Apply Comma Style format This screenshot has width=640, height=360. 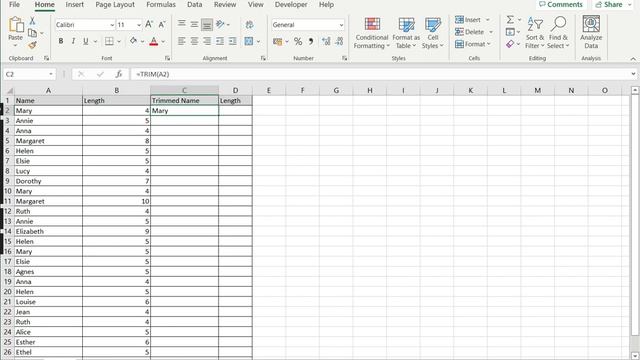311,41
